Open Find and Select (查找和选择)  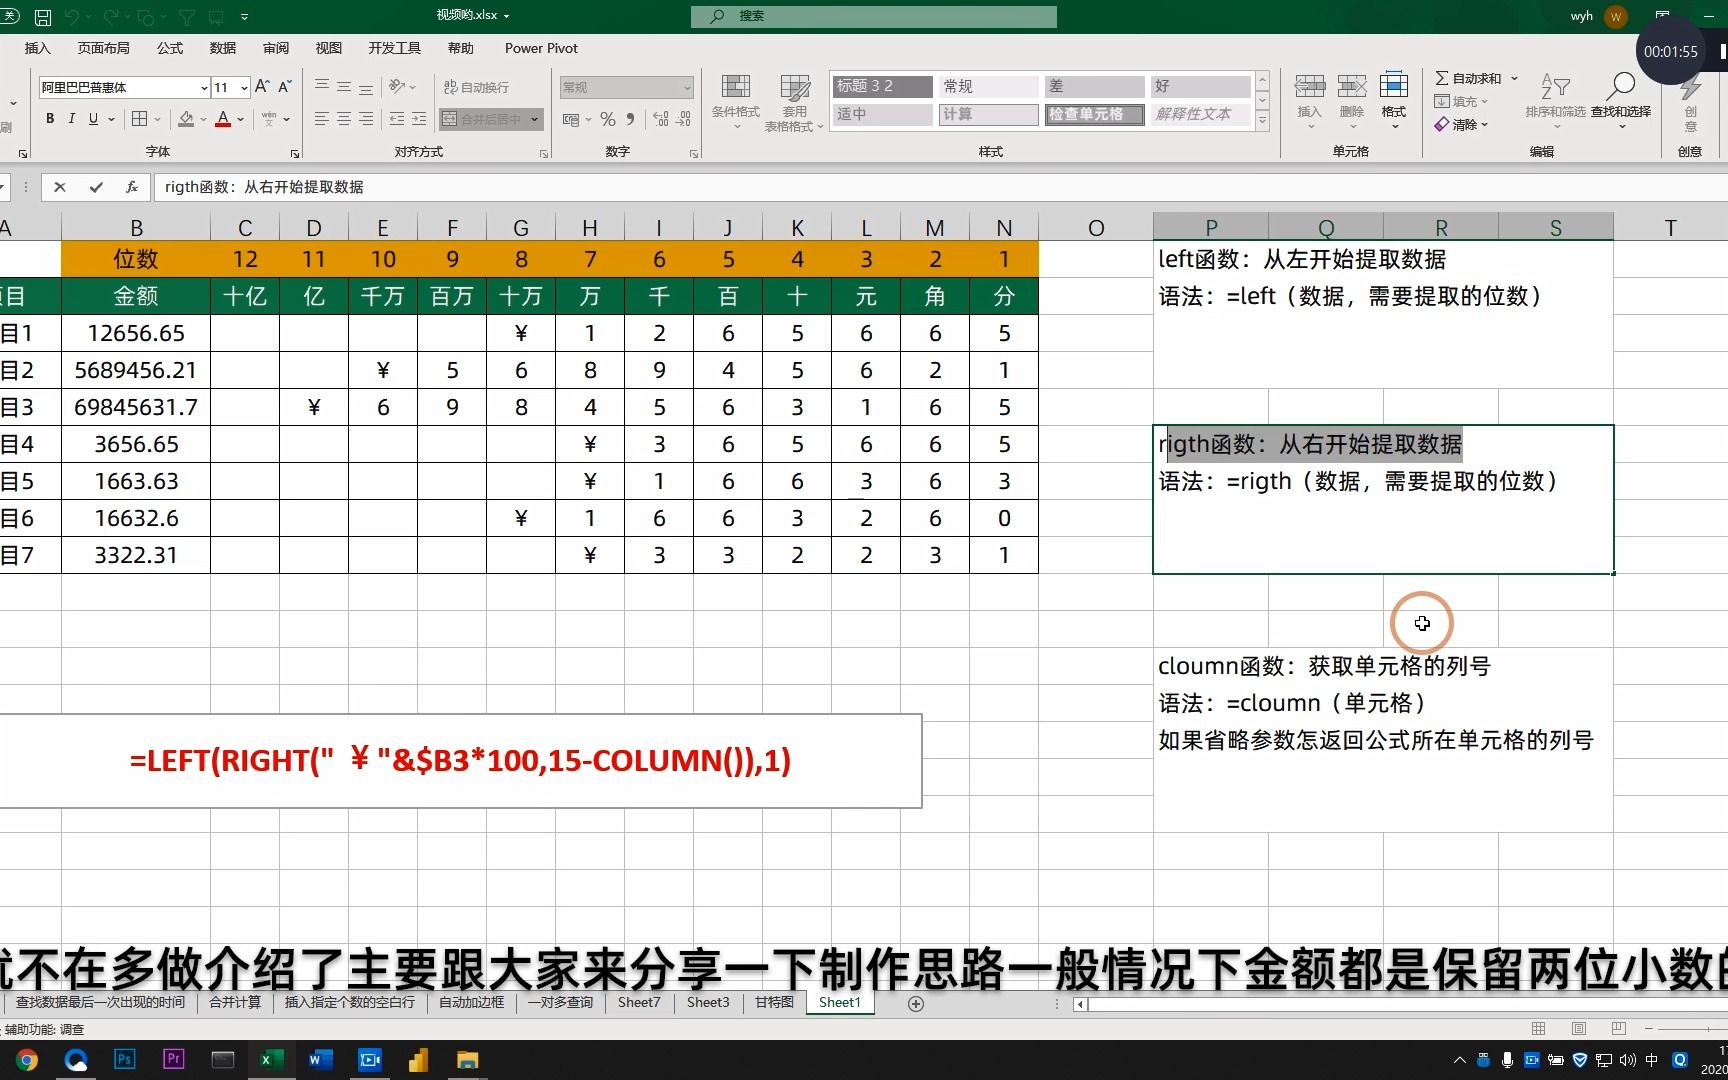pyautogui.click(x=1621, y=101)
